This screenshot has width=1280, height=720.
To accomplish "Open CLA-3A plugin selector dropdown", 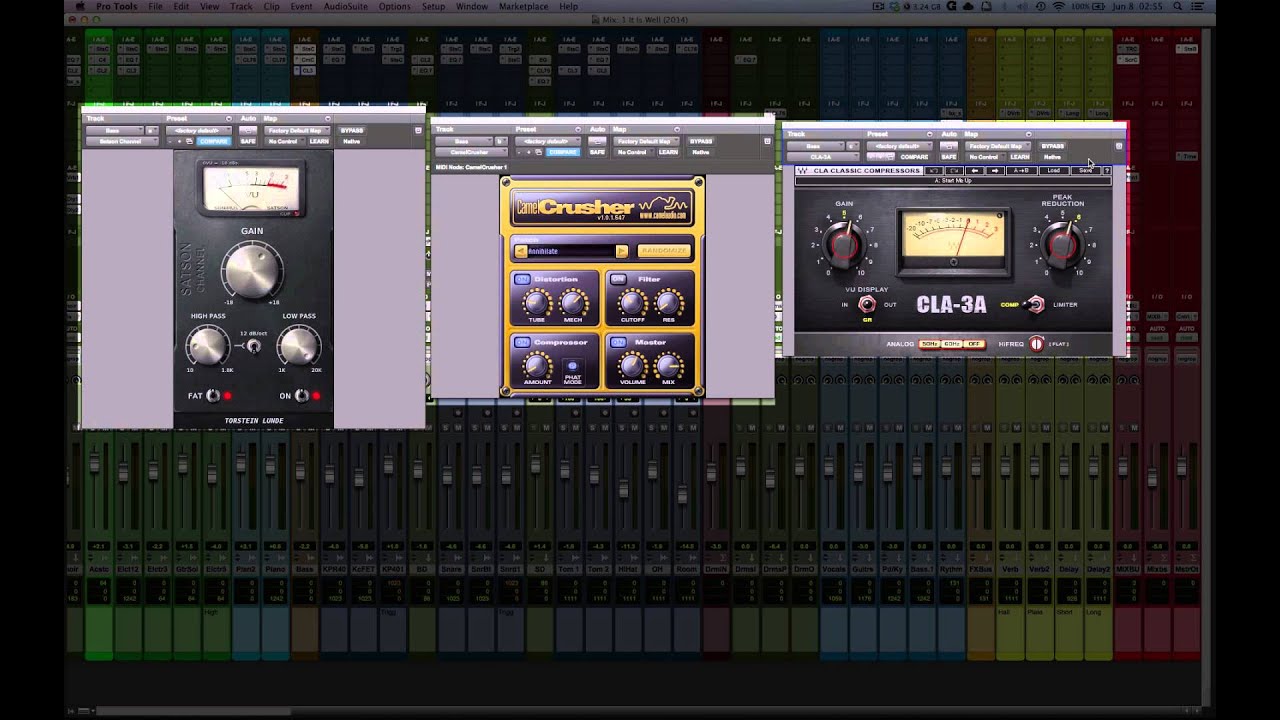I will coord(822,157).
